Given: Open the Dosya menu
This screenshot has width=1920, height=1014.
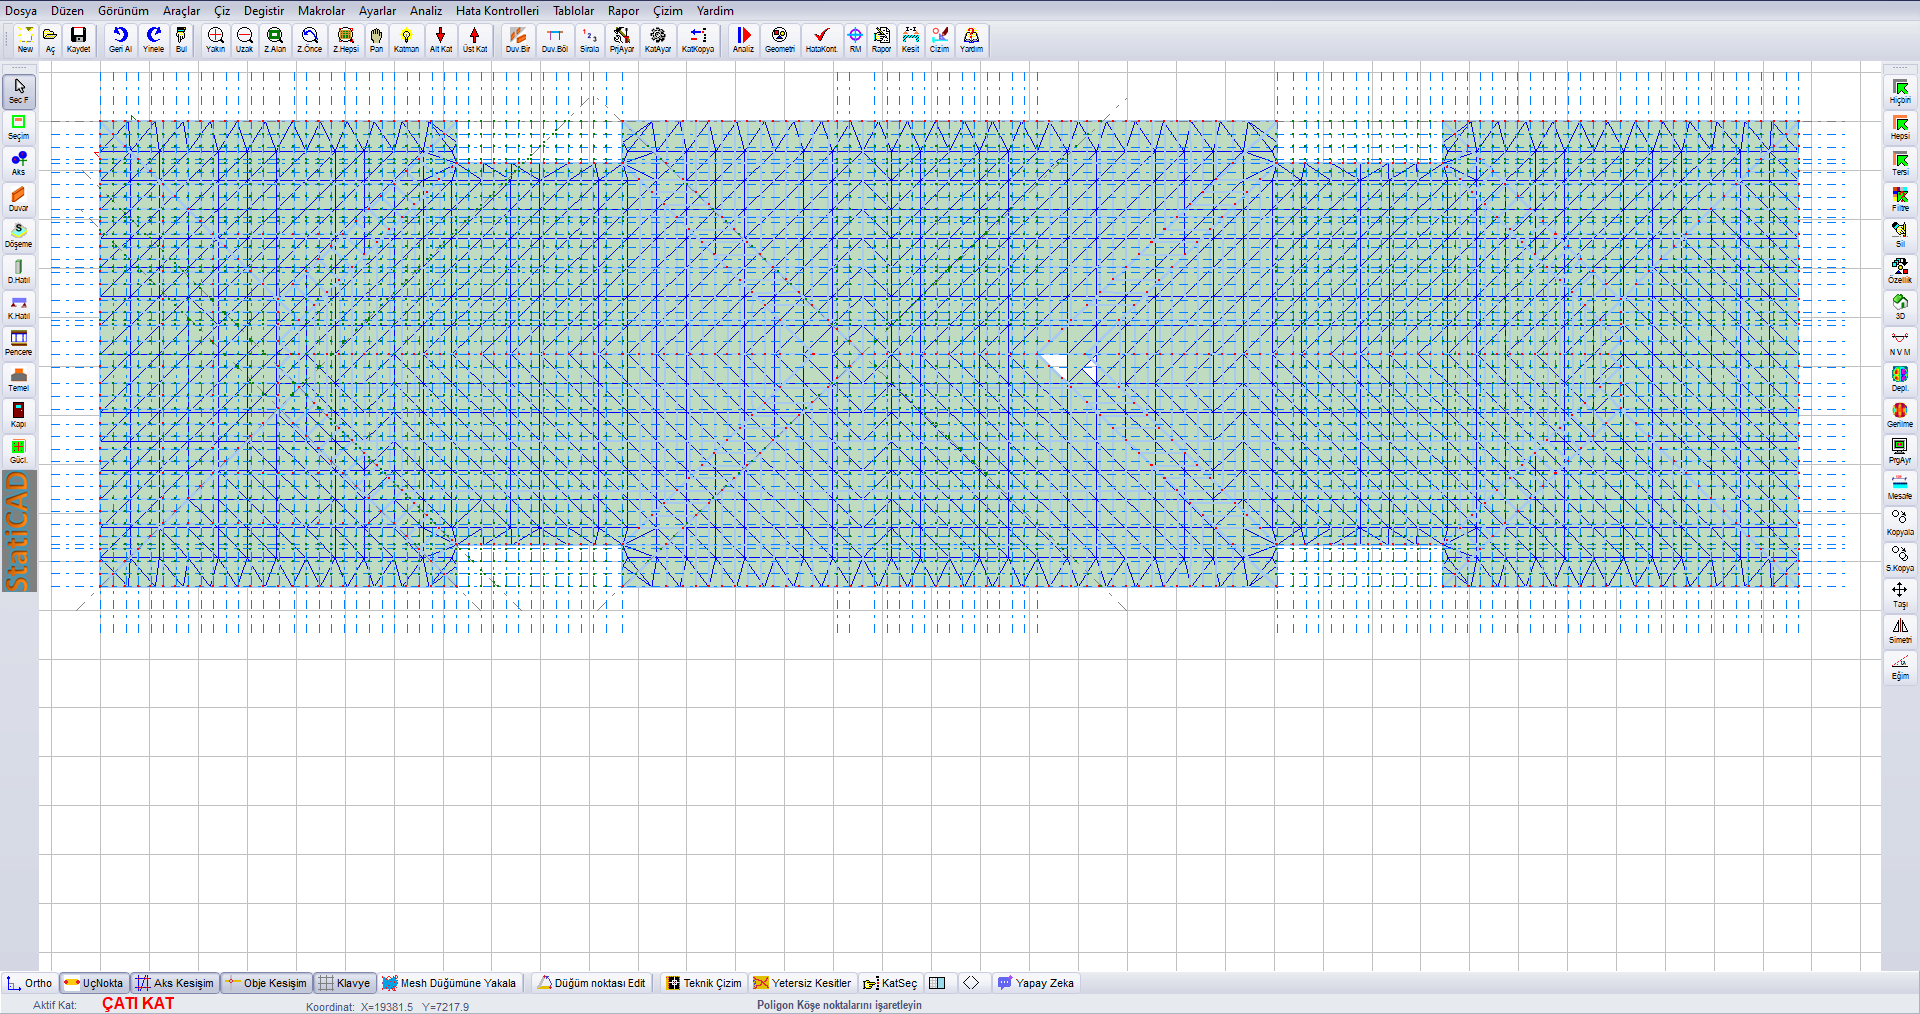Looking at the screenshot, I should [x=21, y=11].
